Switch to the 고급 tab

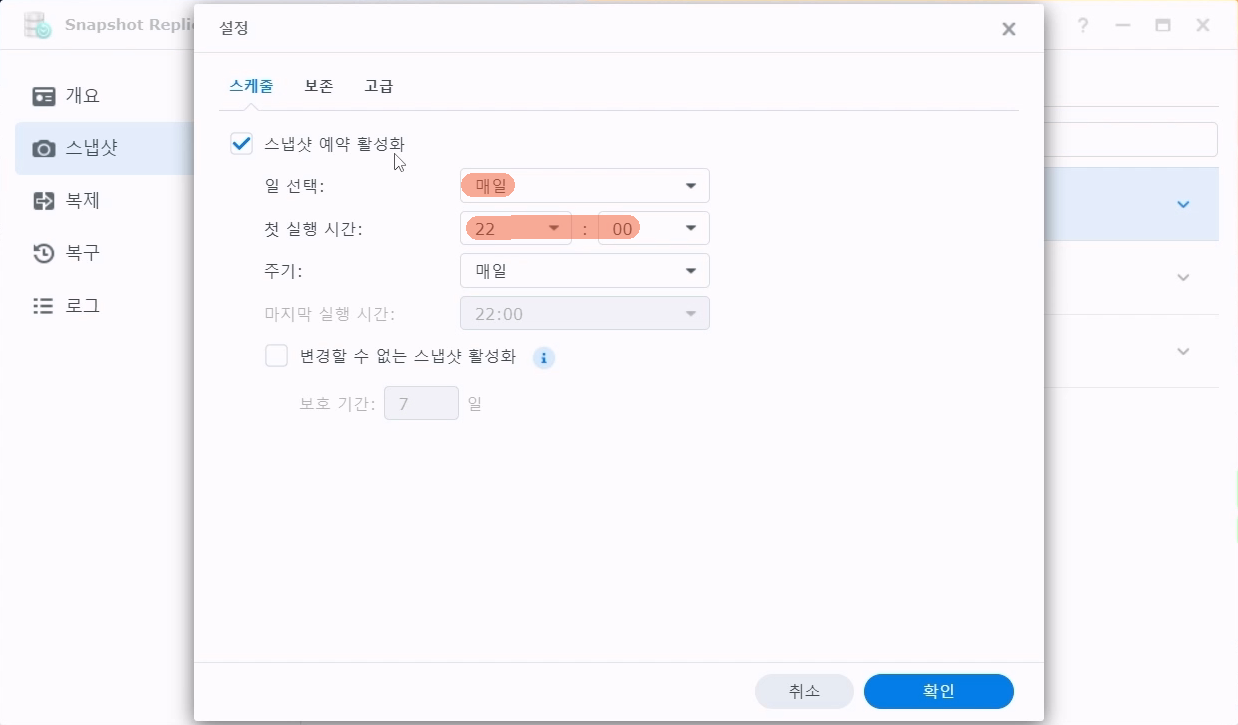[x=379, y=86]
